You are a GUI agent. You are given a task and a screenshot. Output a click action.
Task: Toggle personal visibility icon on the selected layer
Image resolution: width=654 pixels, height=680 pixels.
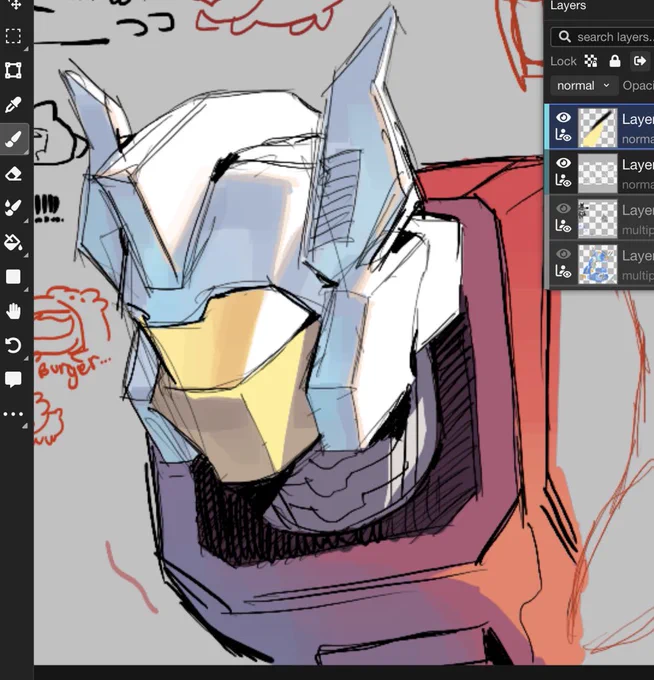pyautogui.click(x=563, y=136)
